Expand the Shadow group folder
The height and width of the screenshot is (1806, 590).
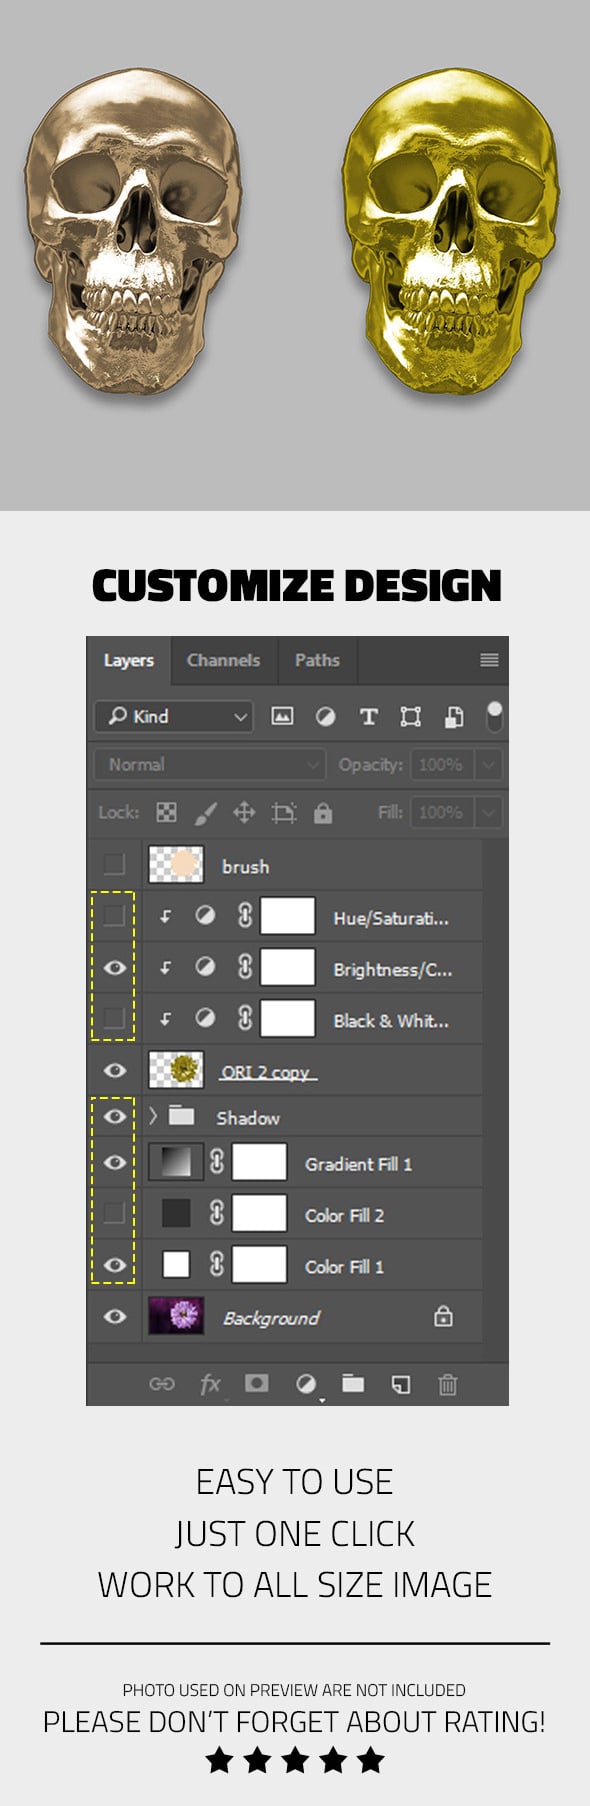click(x=153, y=1115)
